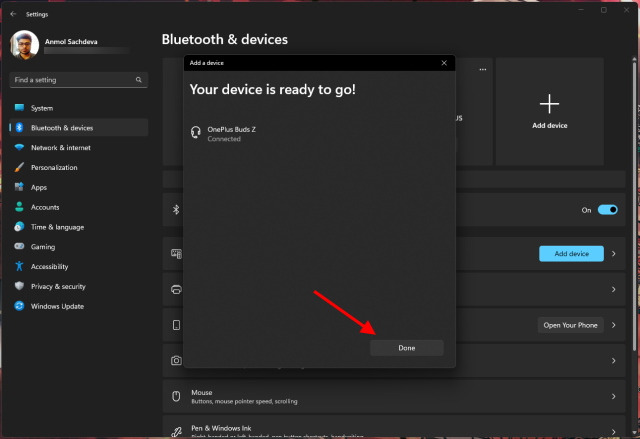
Task: Click the Open Your Phone button
Action: click(x=570, y=325)
